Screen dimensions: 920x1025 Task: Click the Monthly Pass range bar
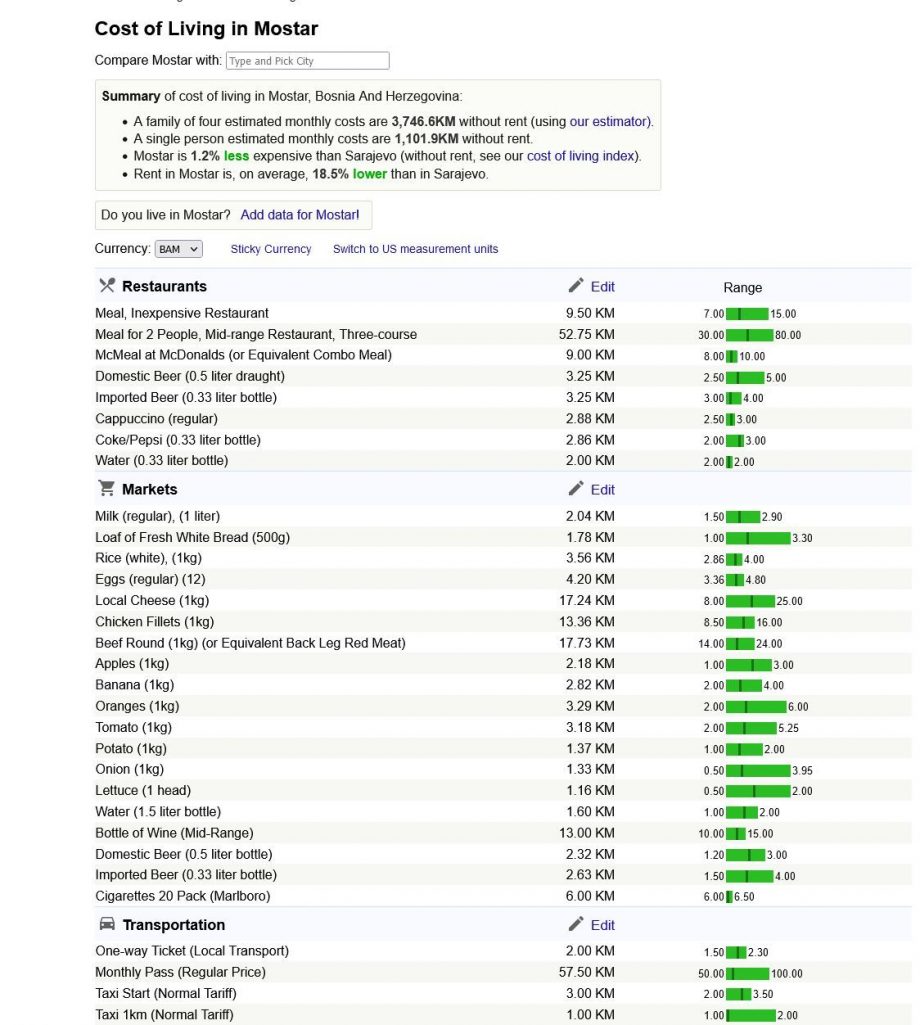pos(747,973)
